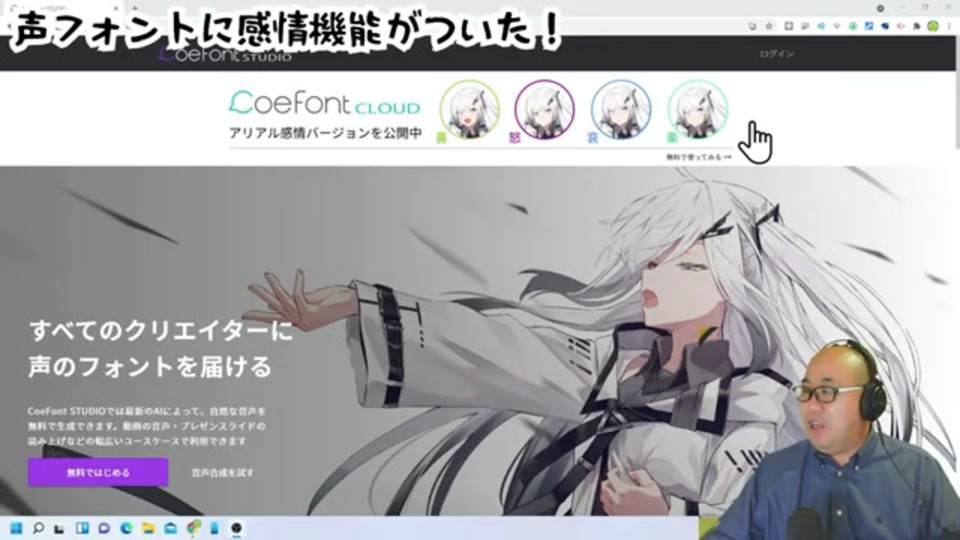The width and height of the screenshot is (960, 540).
Task: Select the 怒 (anger) Allial avatar
Action: tap(544, 111)
